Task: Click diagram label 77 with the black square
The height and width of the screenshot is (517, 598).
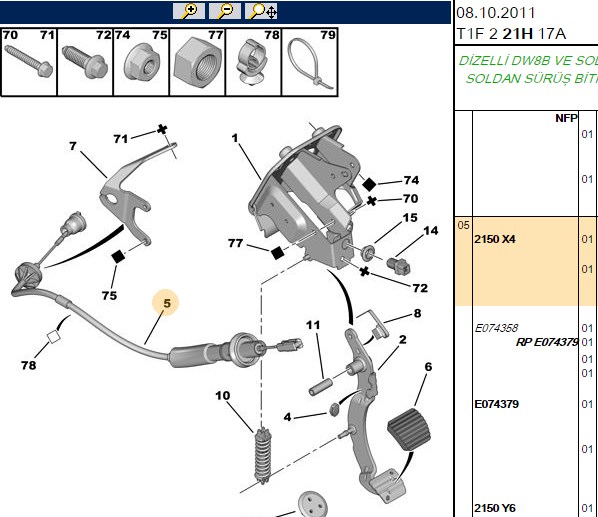Action: point(235,243)
